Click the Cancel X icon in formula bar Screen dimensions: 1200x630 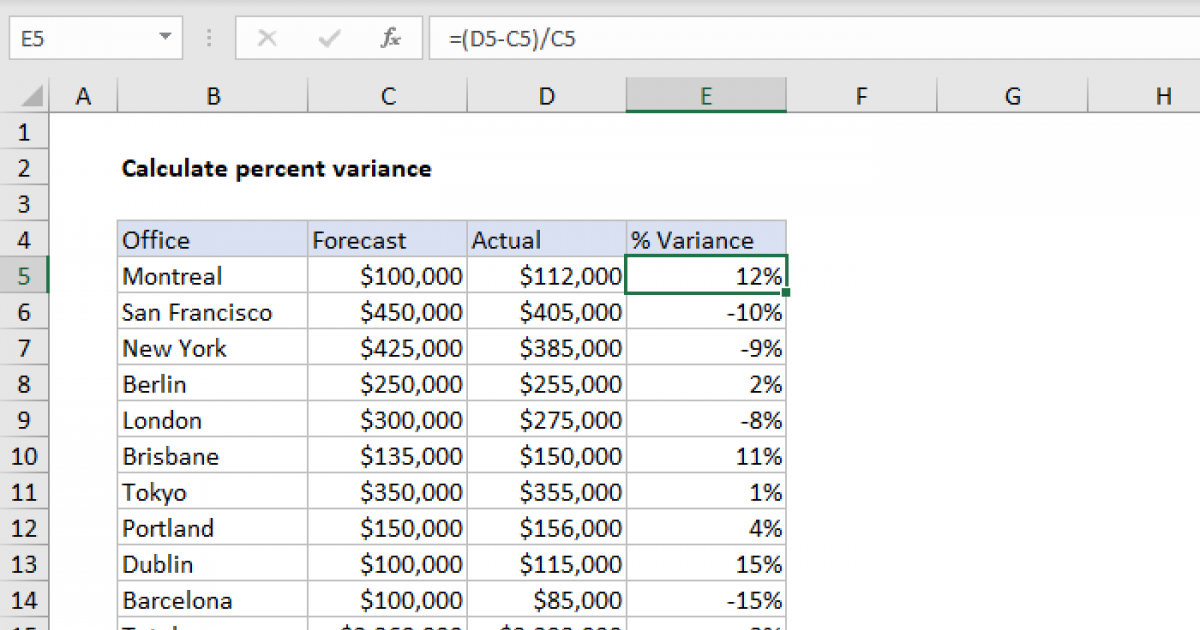point(267,39)
